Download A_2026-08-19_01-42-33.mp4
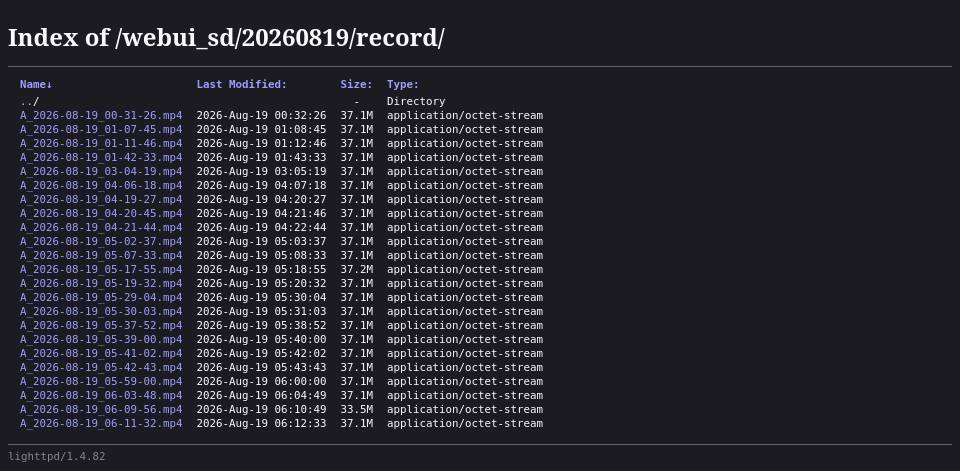 click(101, 157)
